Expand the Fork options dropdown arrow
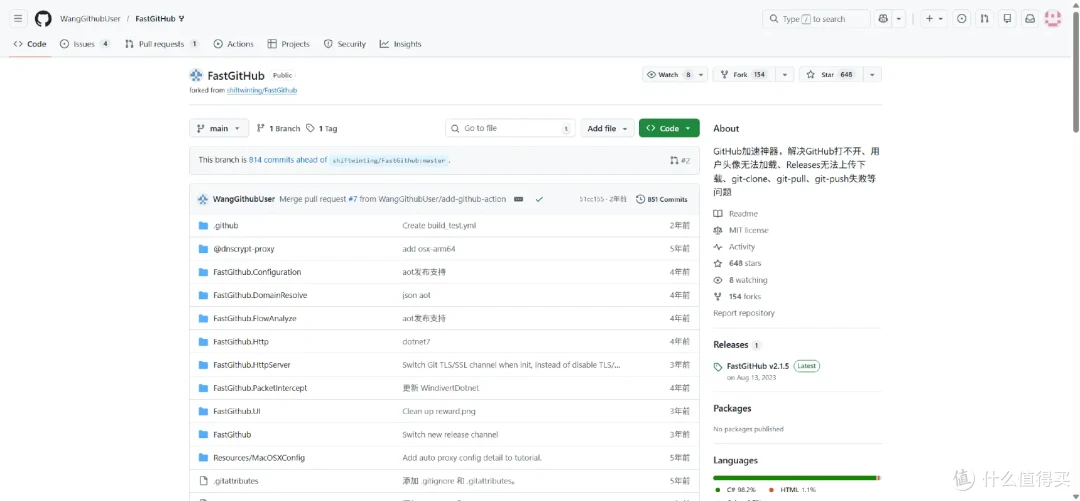This screenshot has height=501, width=1080. point(785,74)
